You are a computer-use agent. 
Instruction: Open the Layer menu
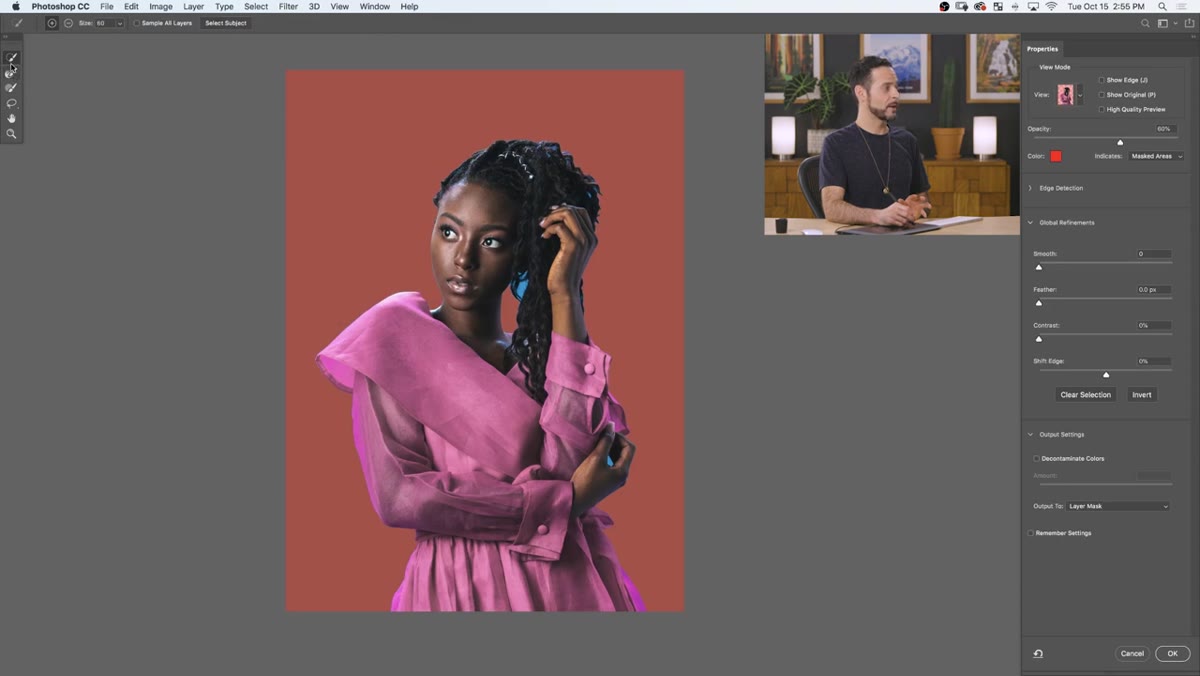click(x=194, y=6)
